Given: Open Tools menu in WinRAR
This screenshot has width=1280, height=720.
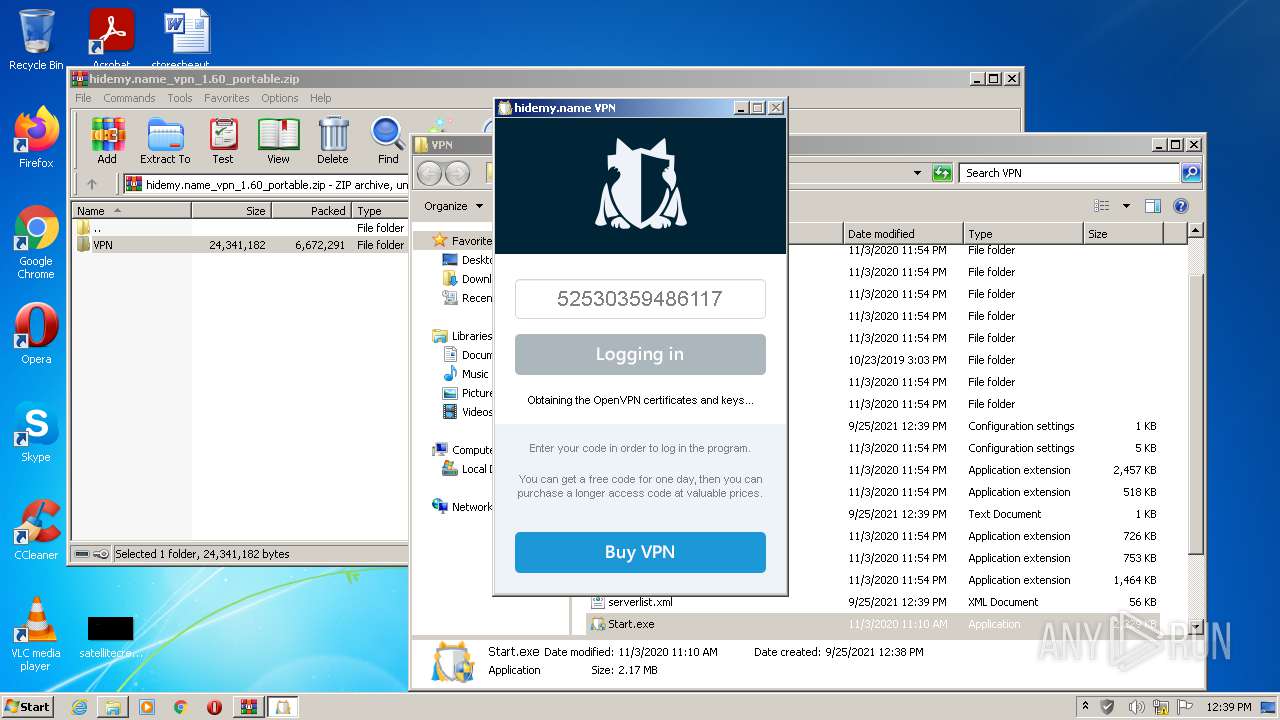Looking at the screenshot, I should click(180, 98).
